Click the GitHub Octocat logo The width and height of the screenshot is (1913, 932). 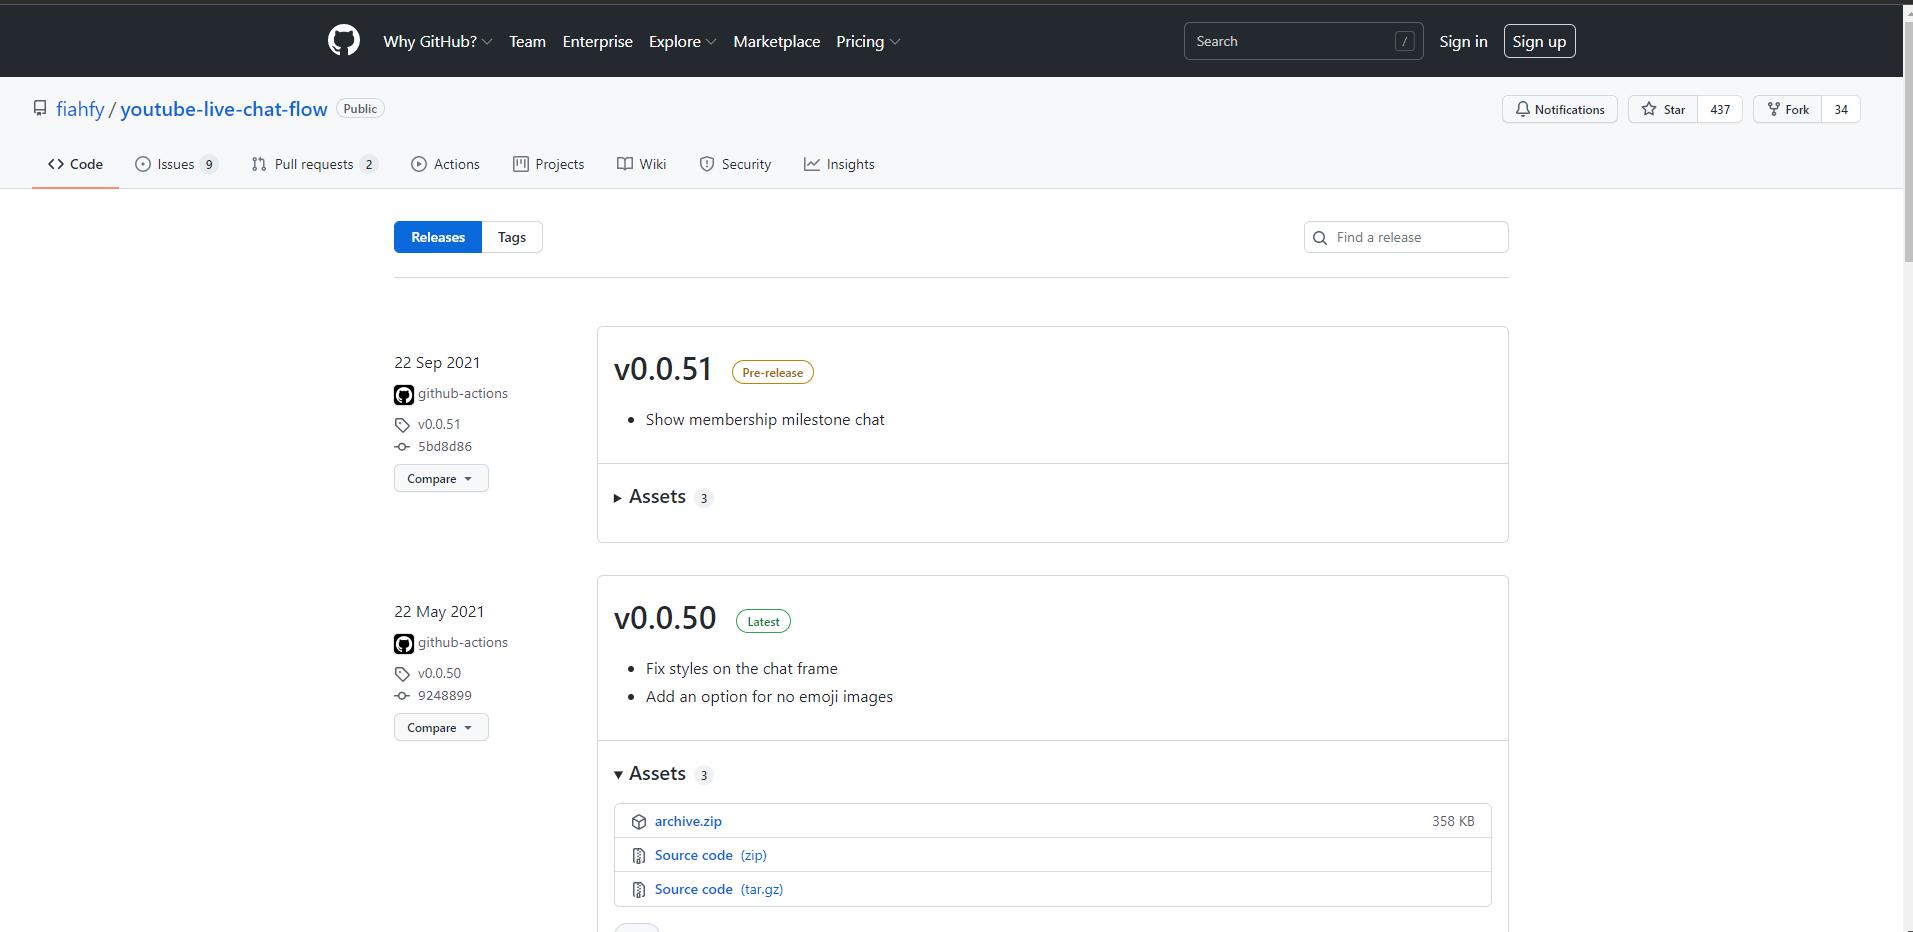344,41
